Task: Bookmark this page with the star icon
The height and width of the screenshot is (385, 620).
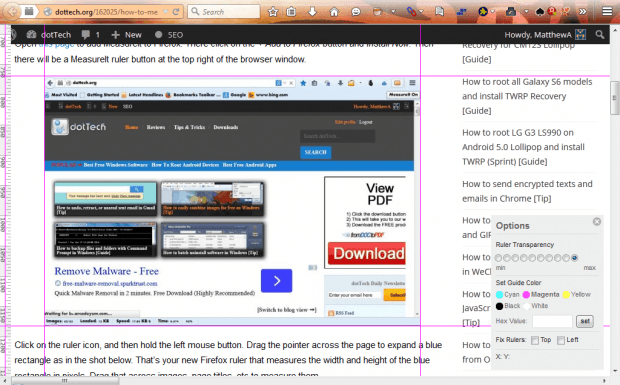Action: click(273, 12)
